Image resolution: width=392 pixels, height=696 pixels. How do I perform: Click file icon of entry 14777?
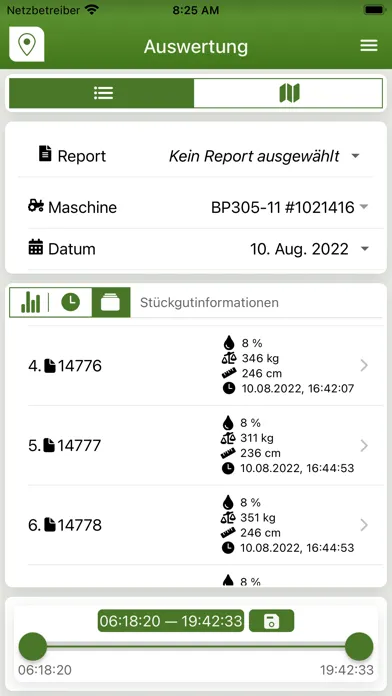(x=49, y=445)
